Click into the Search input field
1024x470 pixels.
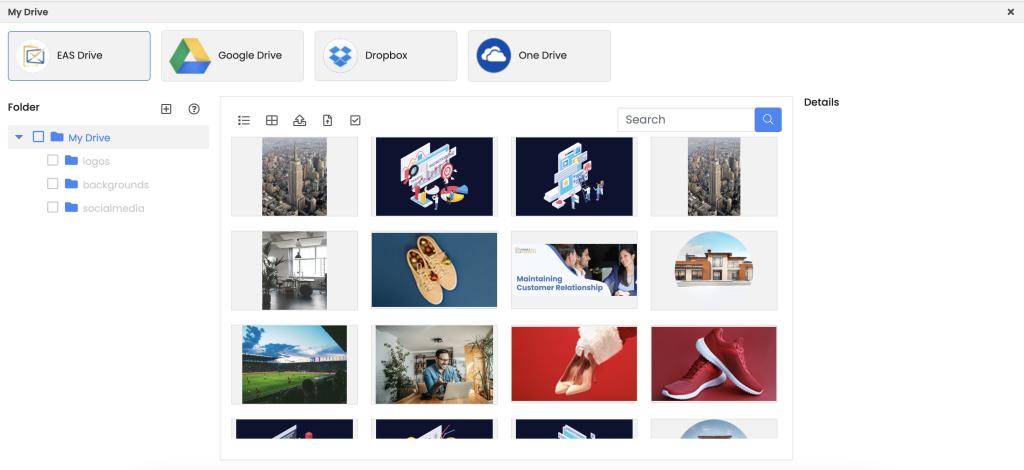pyautogui.click(x=686, y=120)
